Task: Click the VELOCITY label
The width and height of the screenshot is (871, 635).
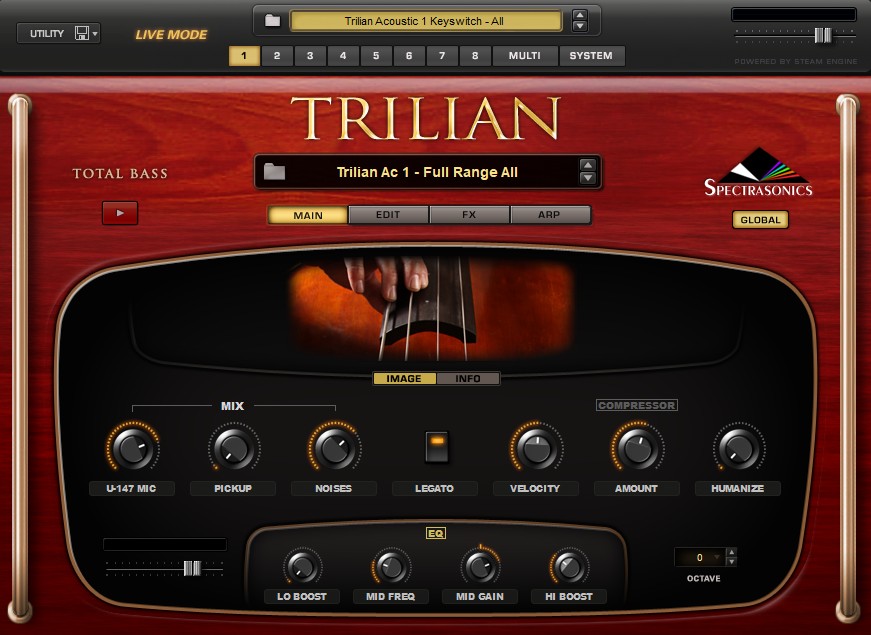Action: (x=535, y=488)
